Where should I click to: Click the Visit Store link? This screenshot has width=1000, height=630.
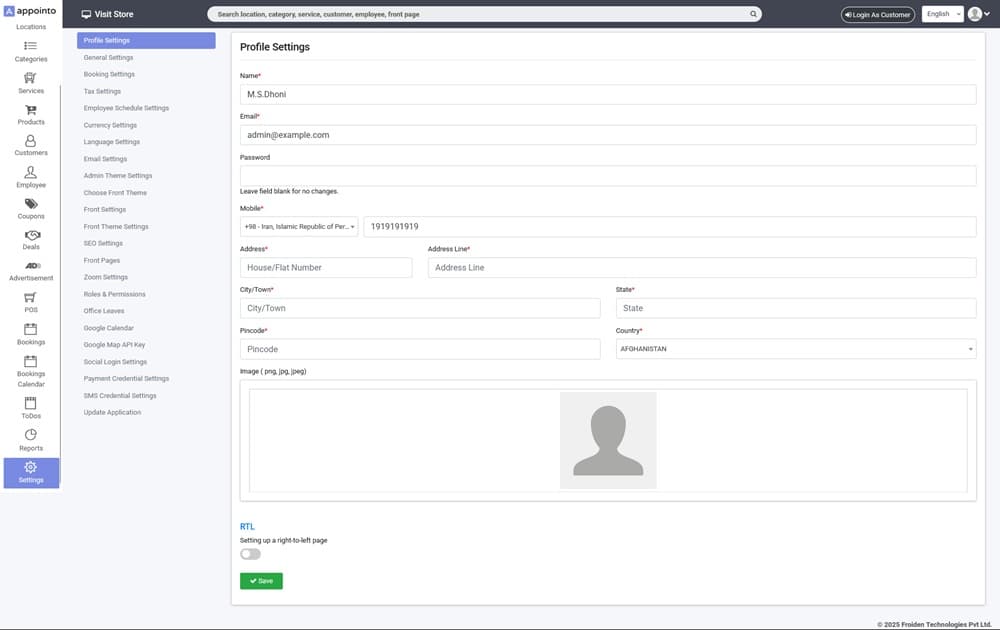(107, 15)
